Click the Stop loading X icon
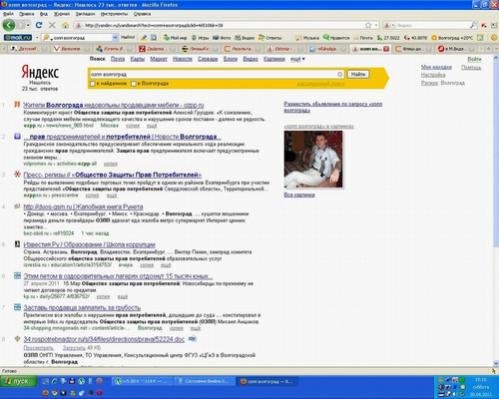 (x=52, y=25)
